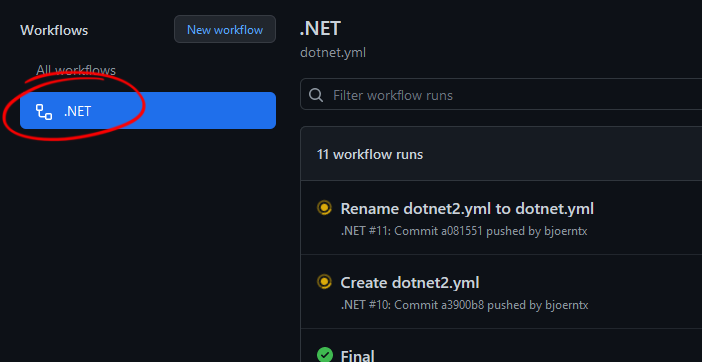Viewport: 702px width, 362px height.
Task: Open the Final workflow run
Action: (x=357, y=356)
